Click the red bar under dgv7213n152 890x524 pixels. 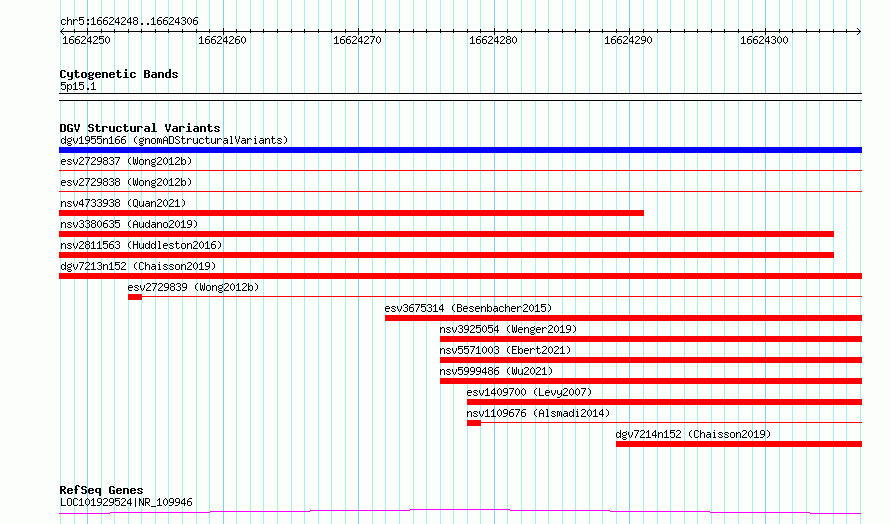click(x=460, y=276)
